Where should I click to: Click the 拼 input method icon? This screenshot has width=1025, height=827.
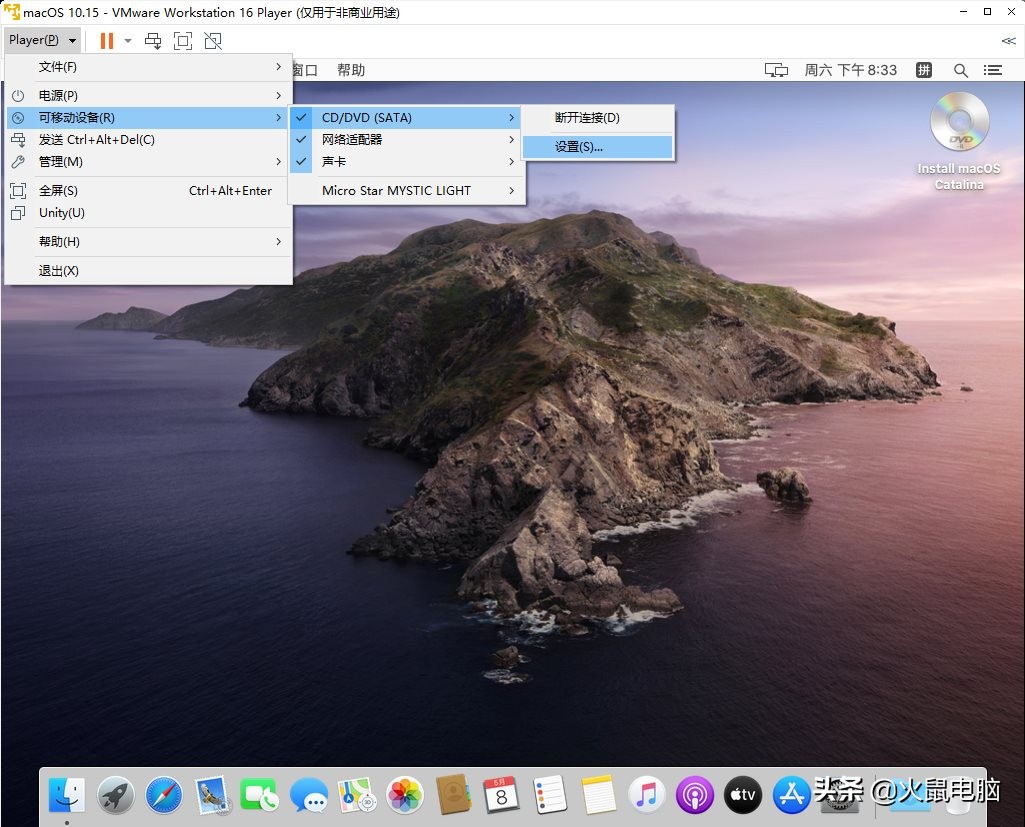tap(924, 70)
